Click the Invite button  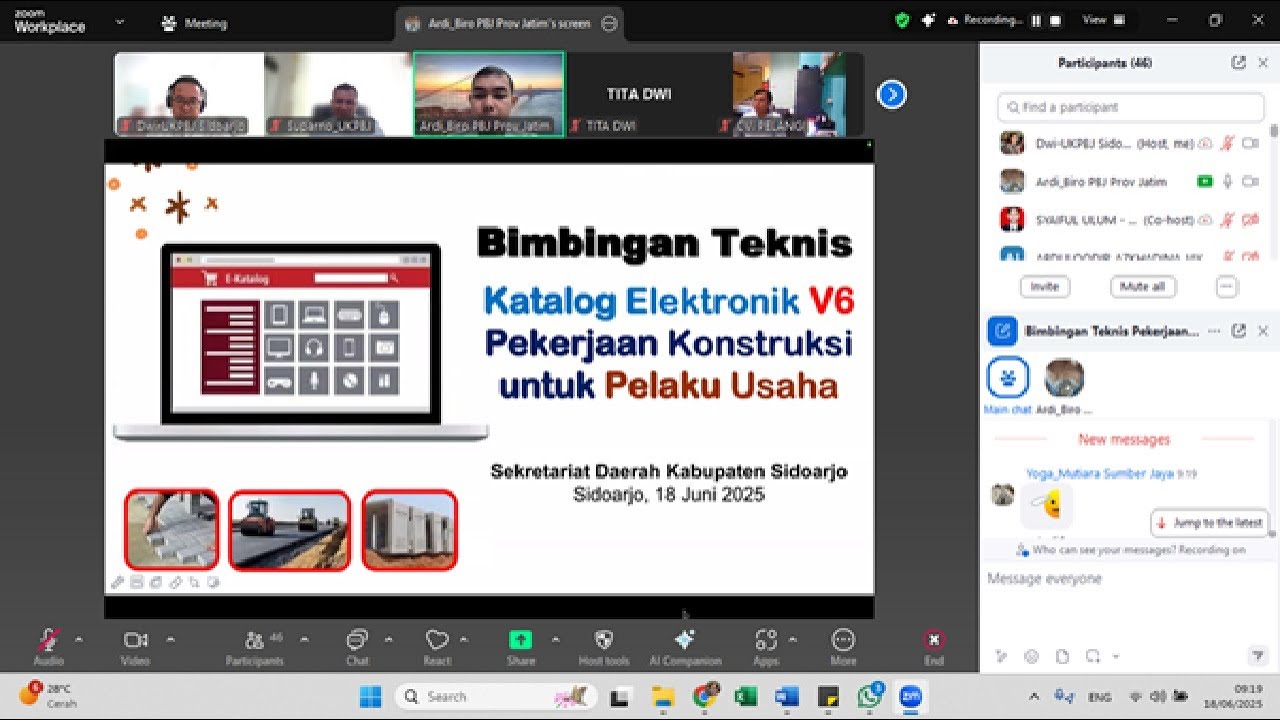pos(1045,286)
